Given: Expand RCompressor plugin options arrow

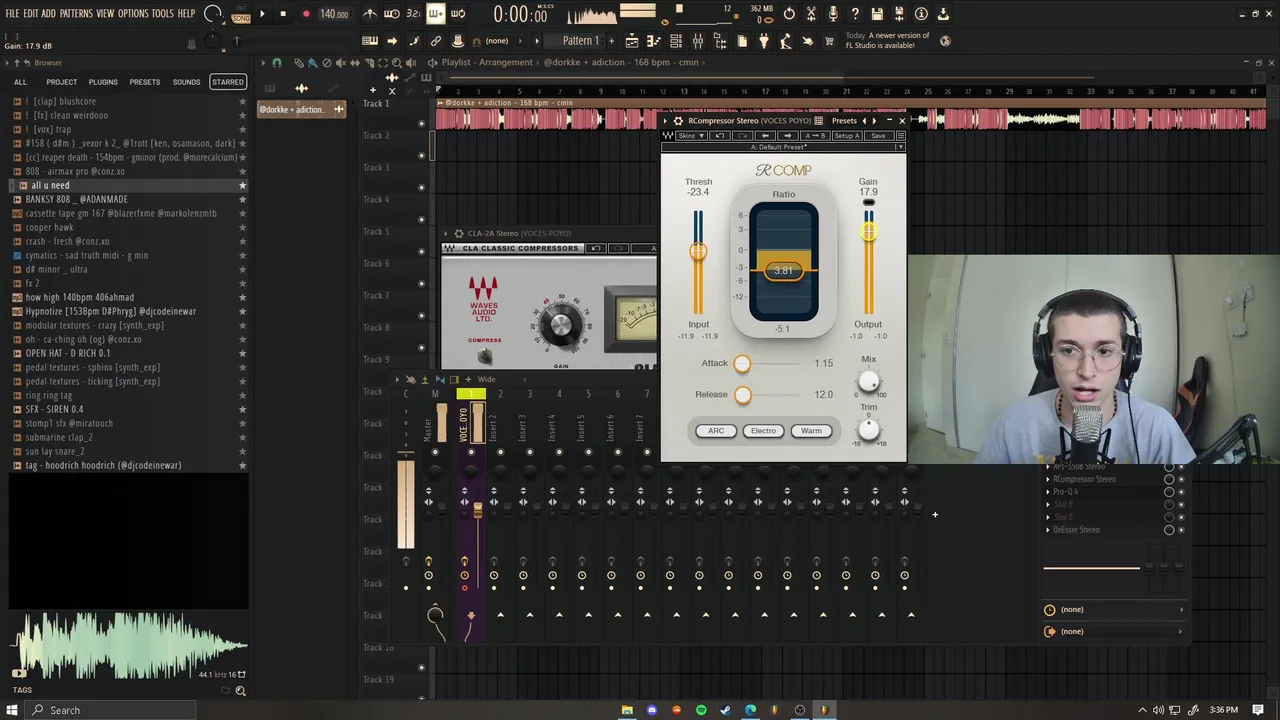Looking at the screenshot, I should pyautogui.click(x=667, y=121).
